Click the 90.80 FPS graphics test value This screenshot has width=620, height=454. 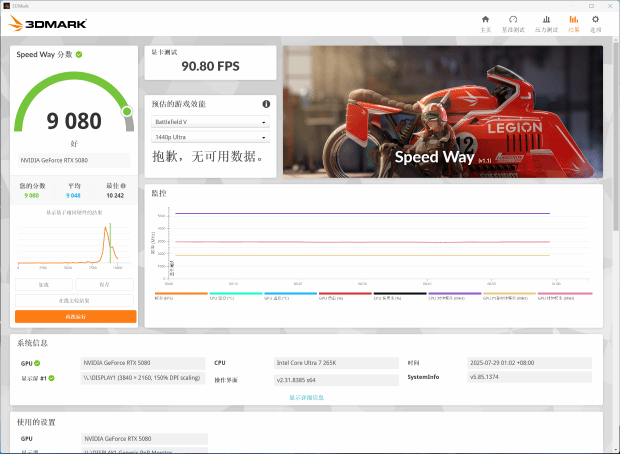point(210,66)
